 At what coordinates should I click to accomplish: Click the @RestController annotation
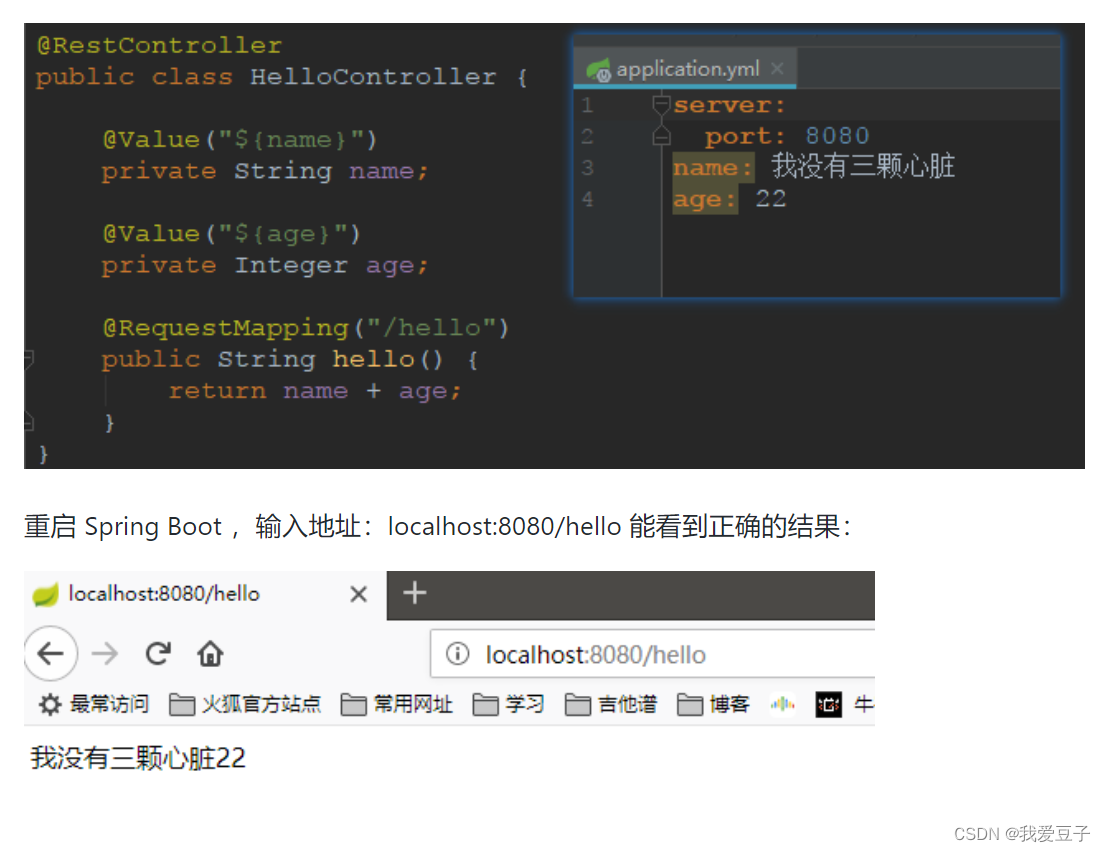point(159,45)
